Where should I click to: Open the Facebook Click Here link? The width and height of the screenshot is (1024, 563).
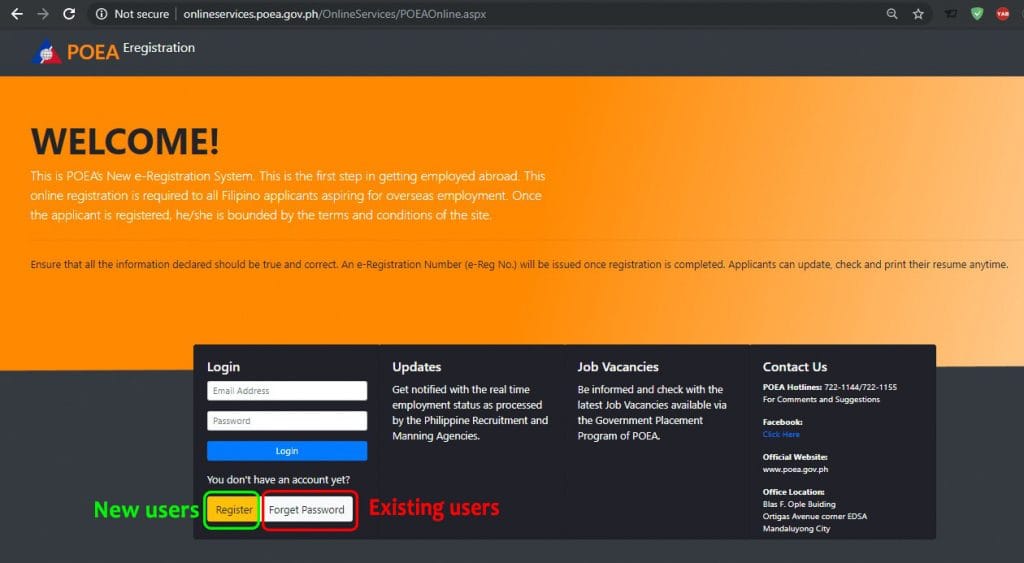781,434
